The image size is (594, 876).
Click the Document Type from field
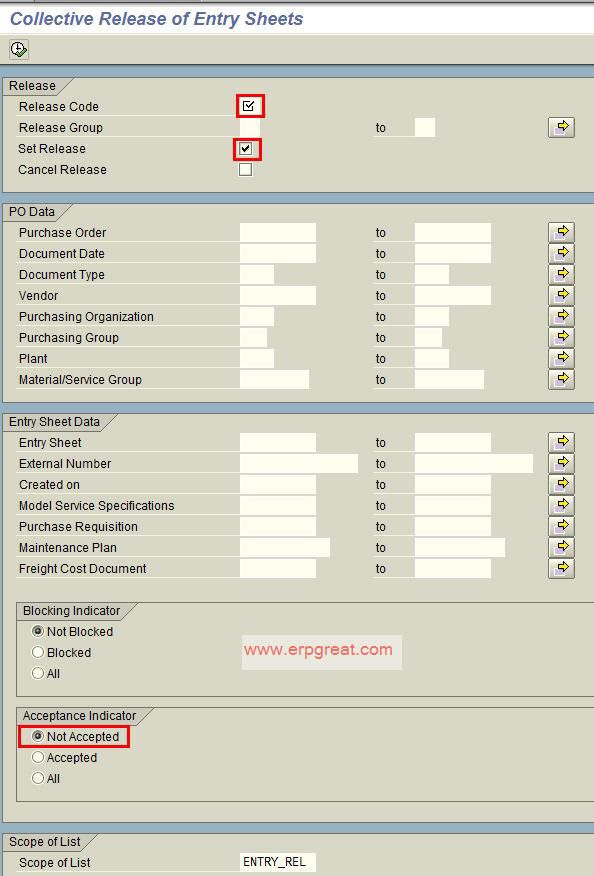point(257,274)
